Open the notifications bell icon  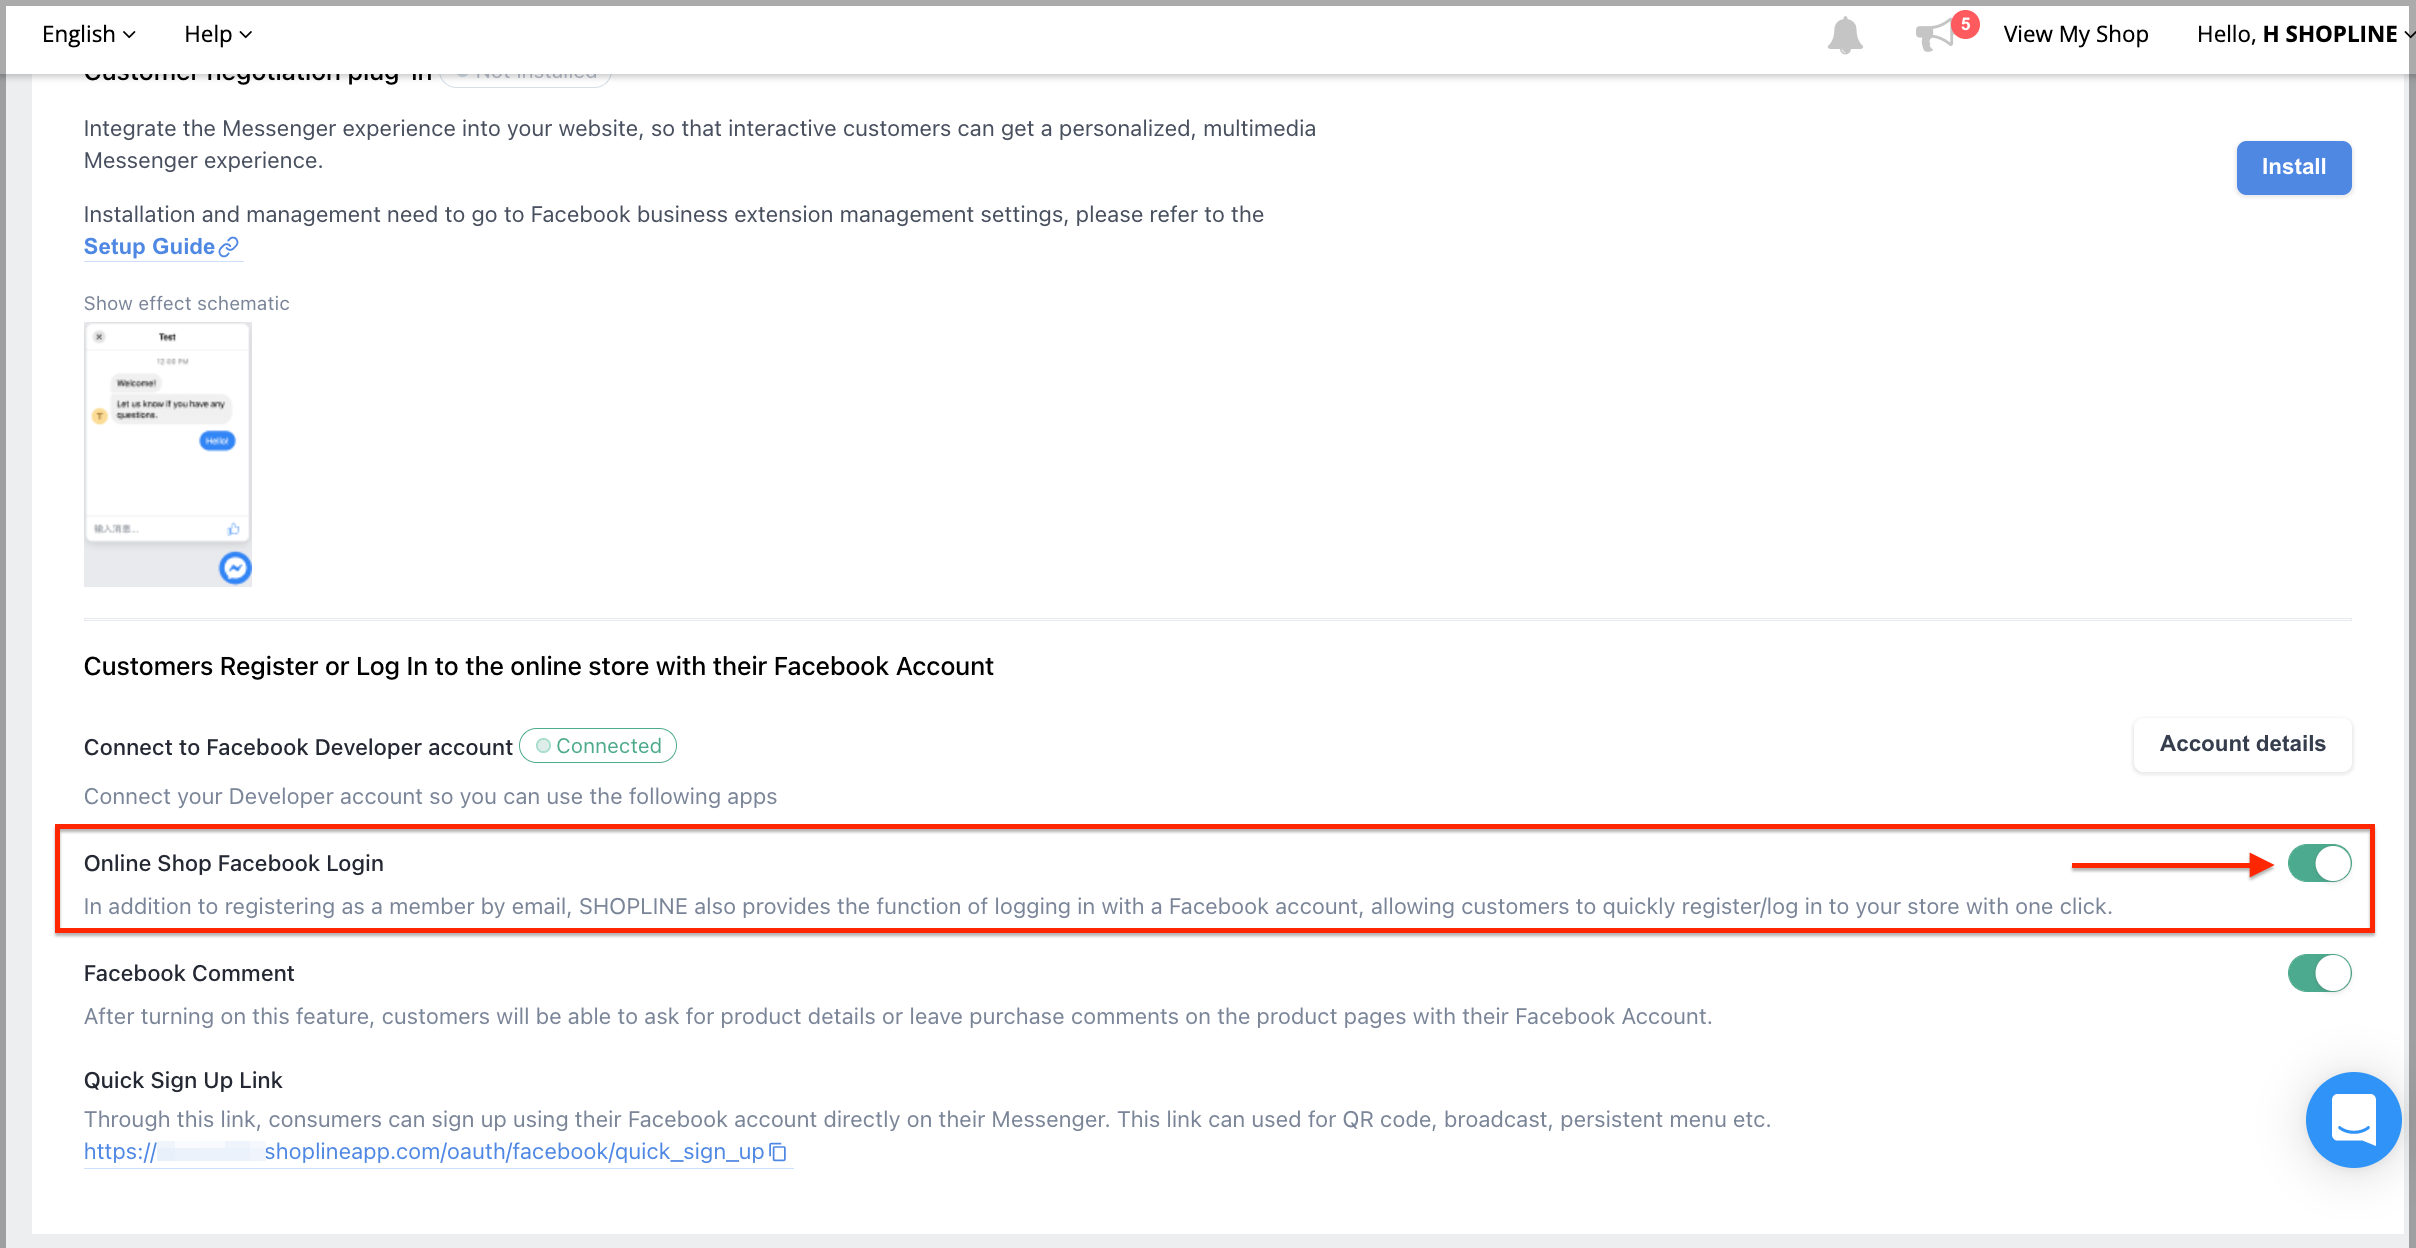click(1845, 35)
